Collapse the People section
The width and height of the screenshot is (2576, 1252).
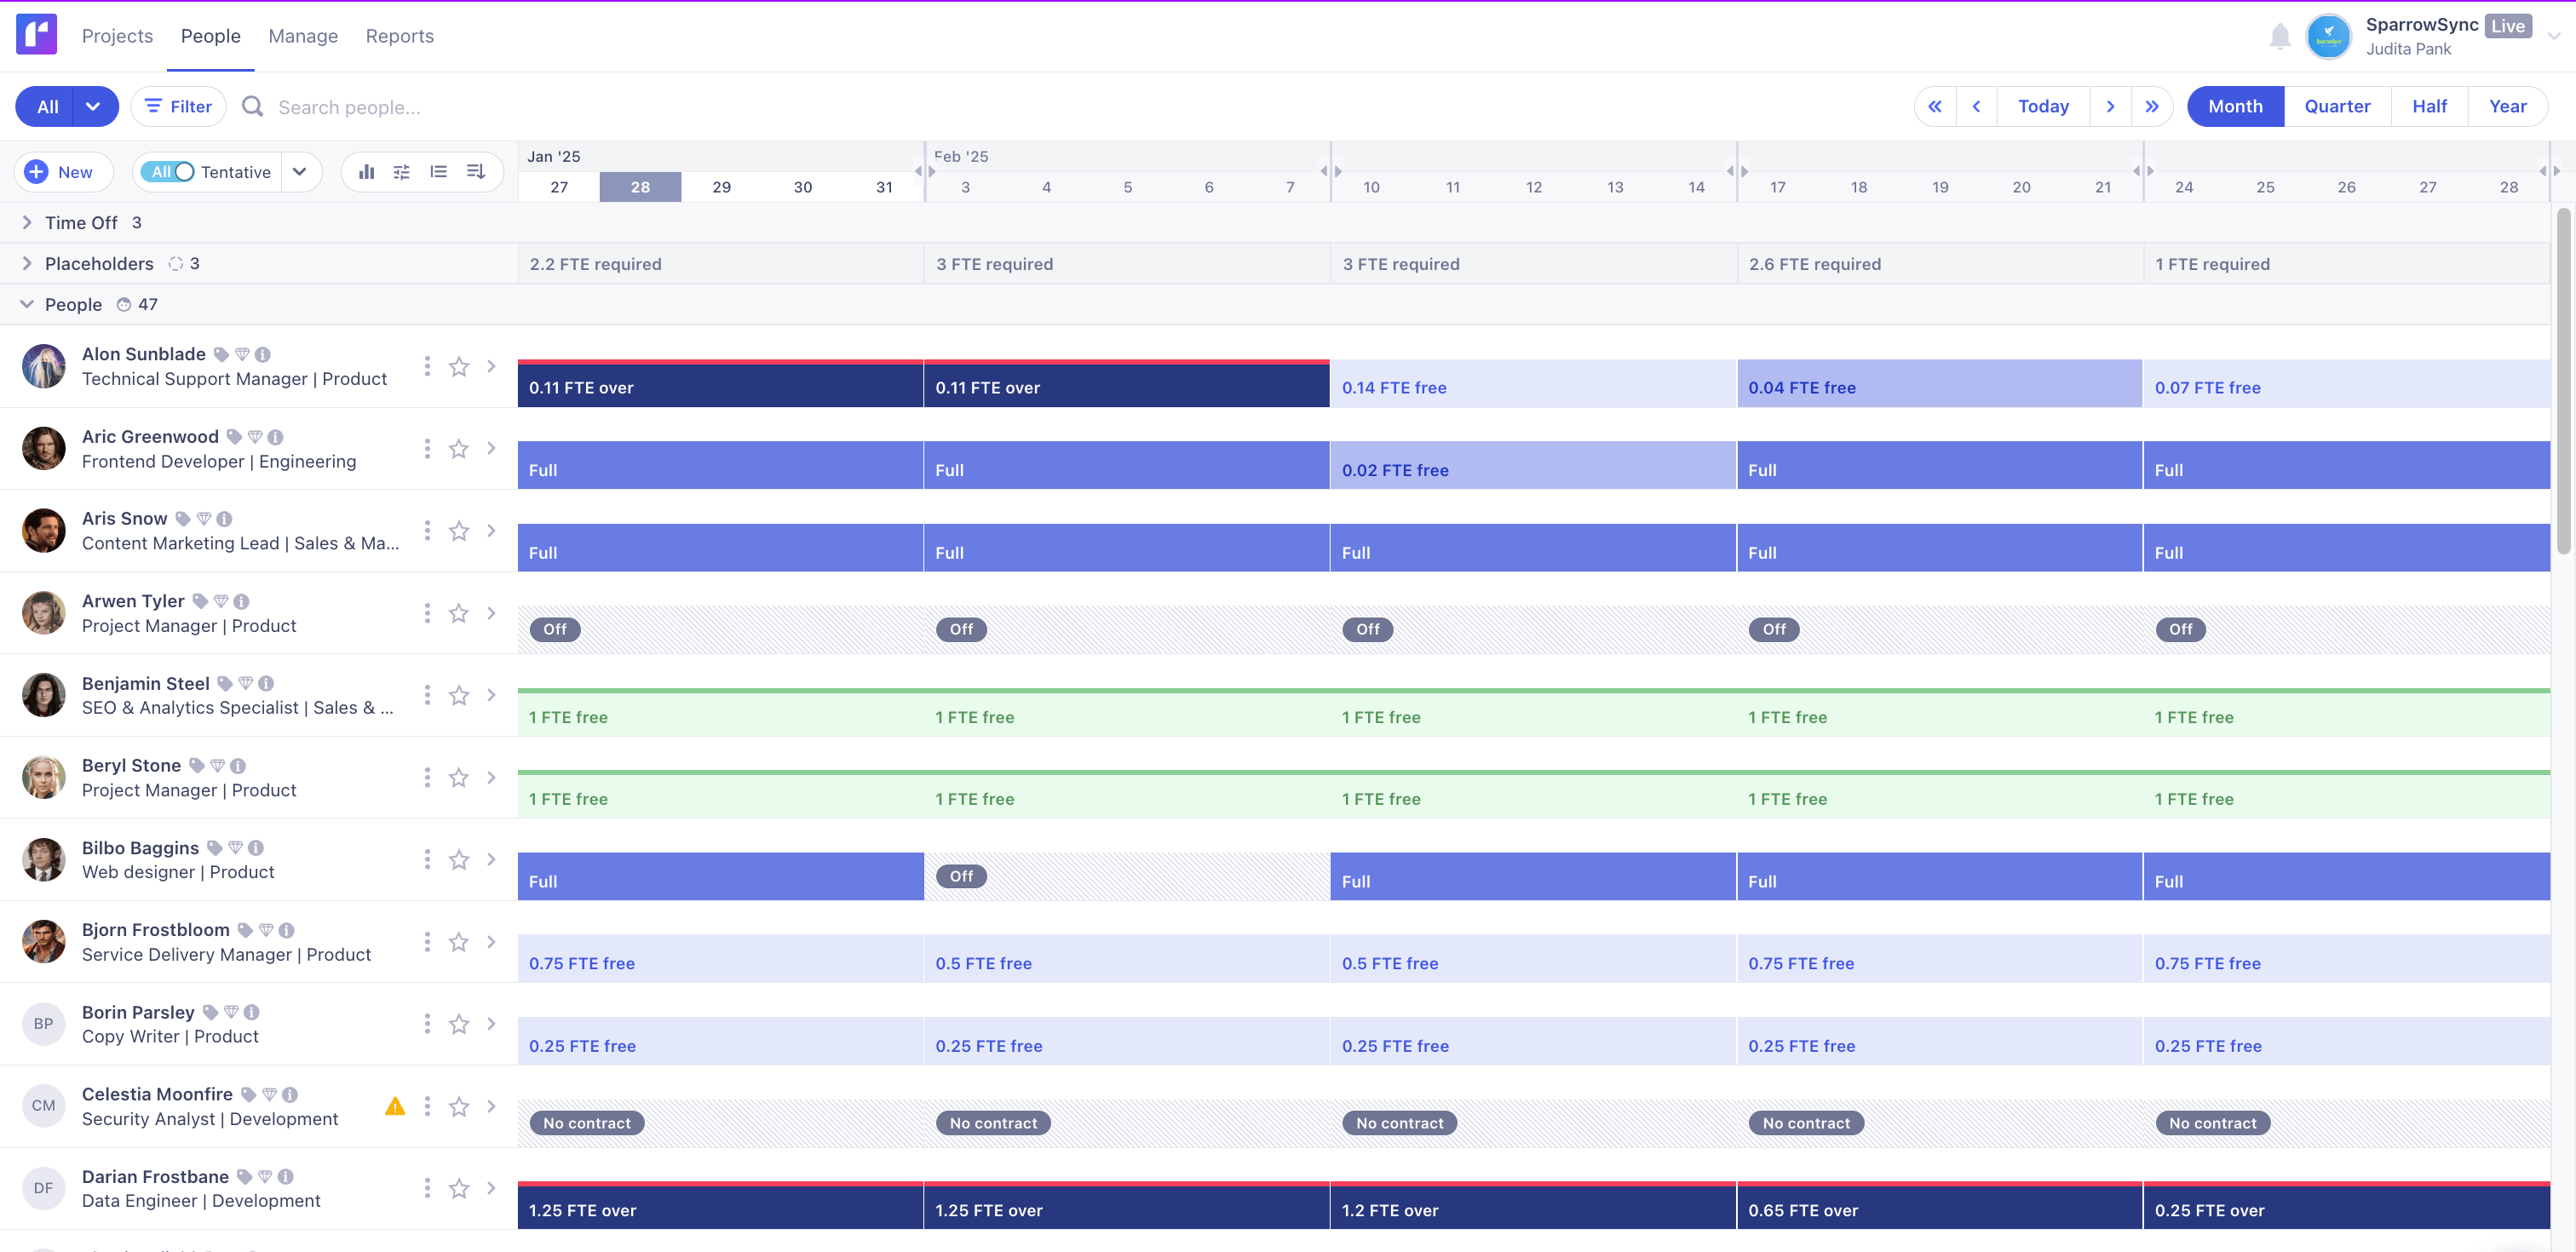tap(27, 305)
